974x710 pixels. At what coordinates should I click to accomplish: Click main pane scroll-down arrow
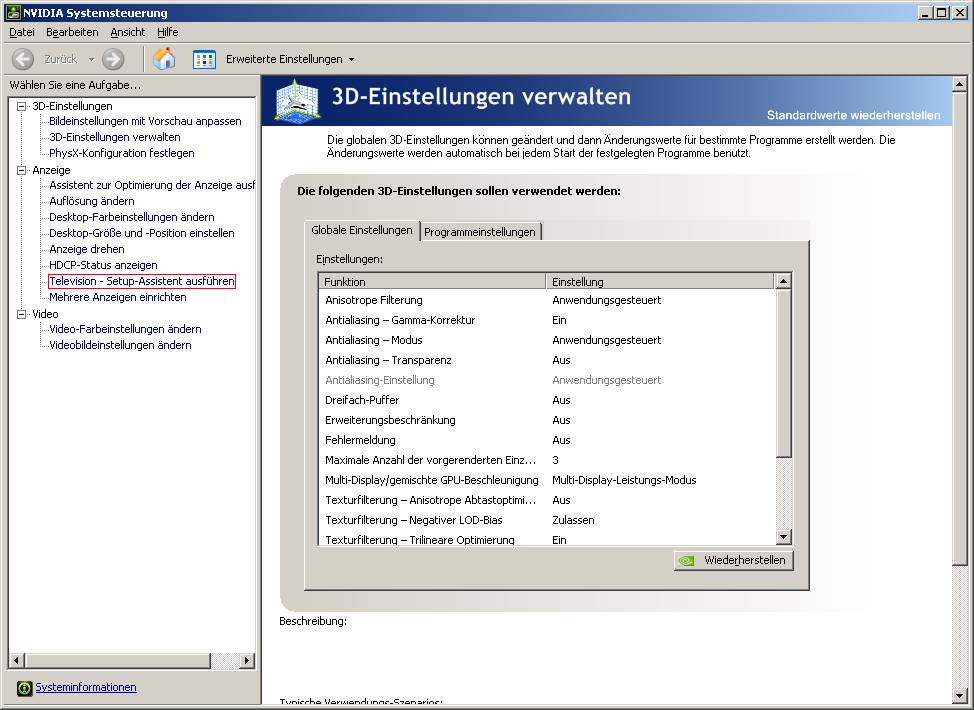coord(960,696)
